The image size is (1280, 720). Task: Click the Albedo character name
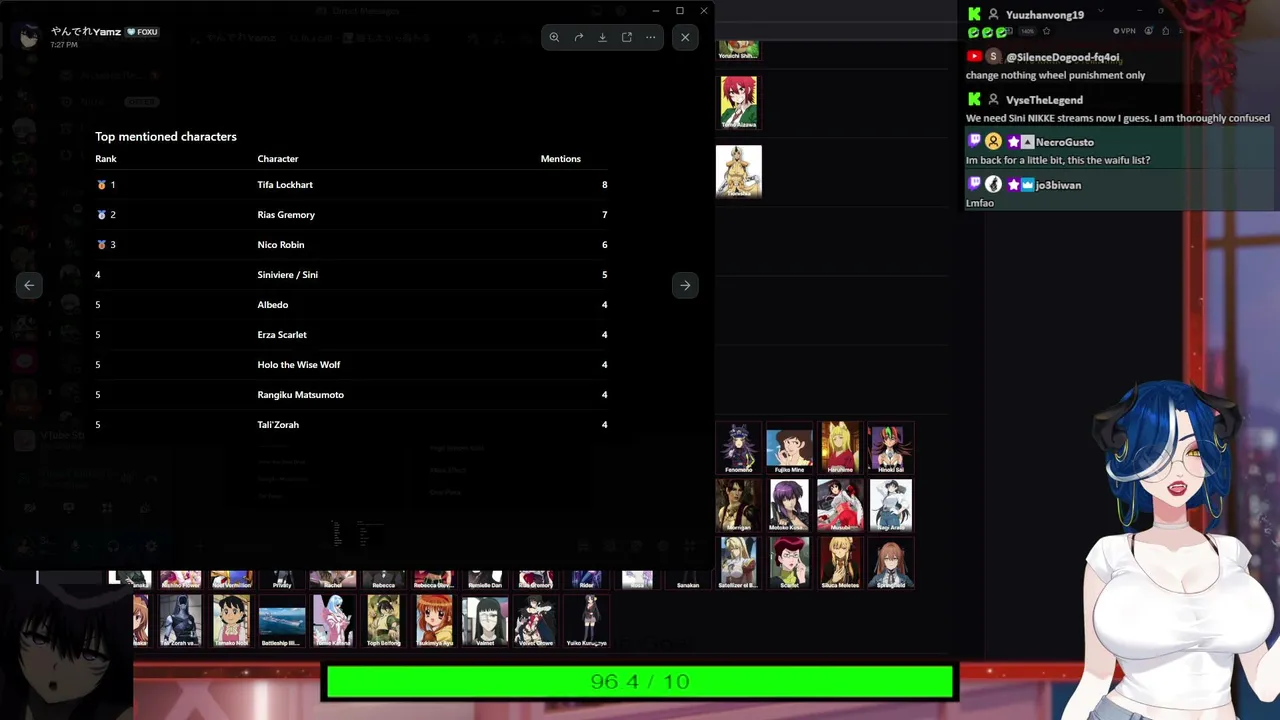pos(273,305)
